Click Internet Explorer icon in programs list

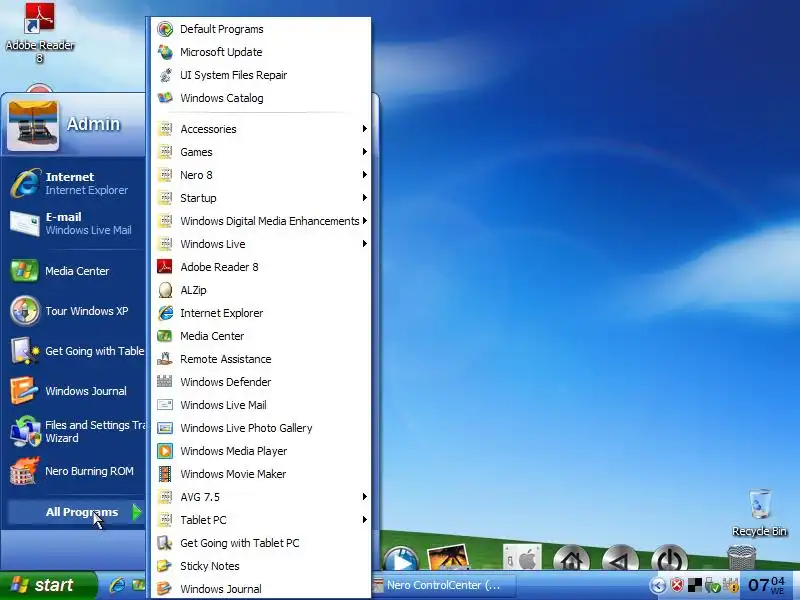(x=165, y=313)
